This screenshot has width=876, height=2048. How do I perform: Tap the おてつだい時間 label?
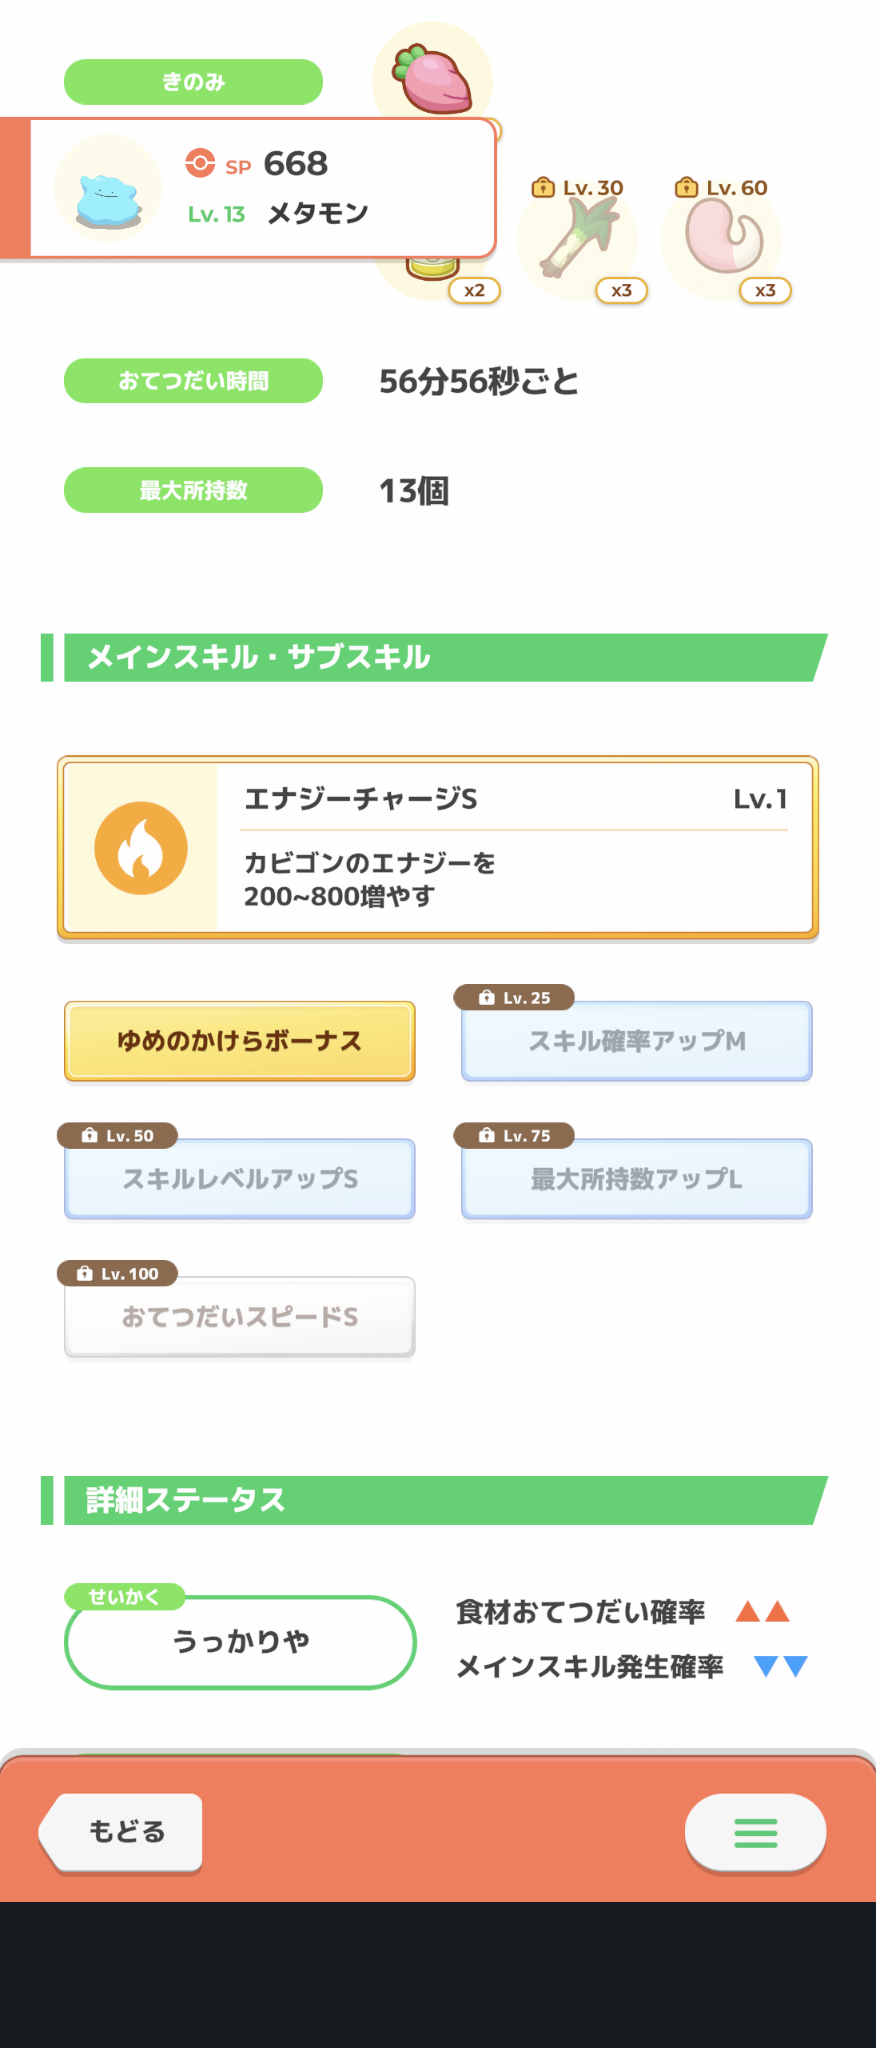[193, 381]
